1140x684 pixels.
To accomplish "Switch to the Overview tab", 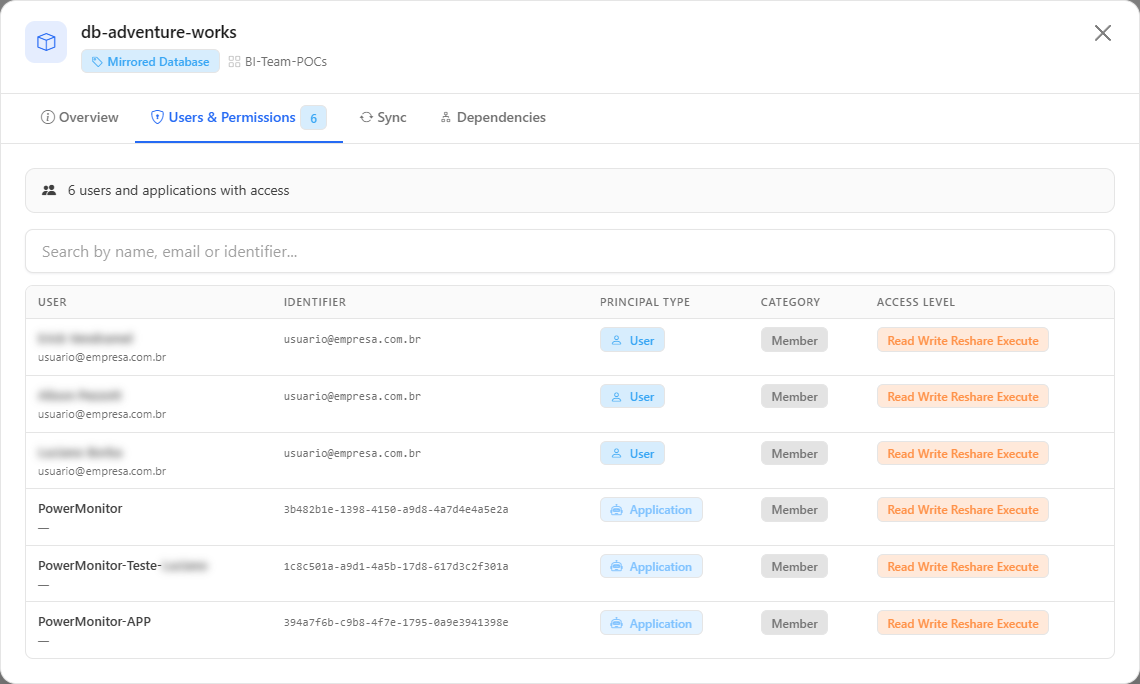I will 79,118.
